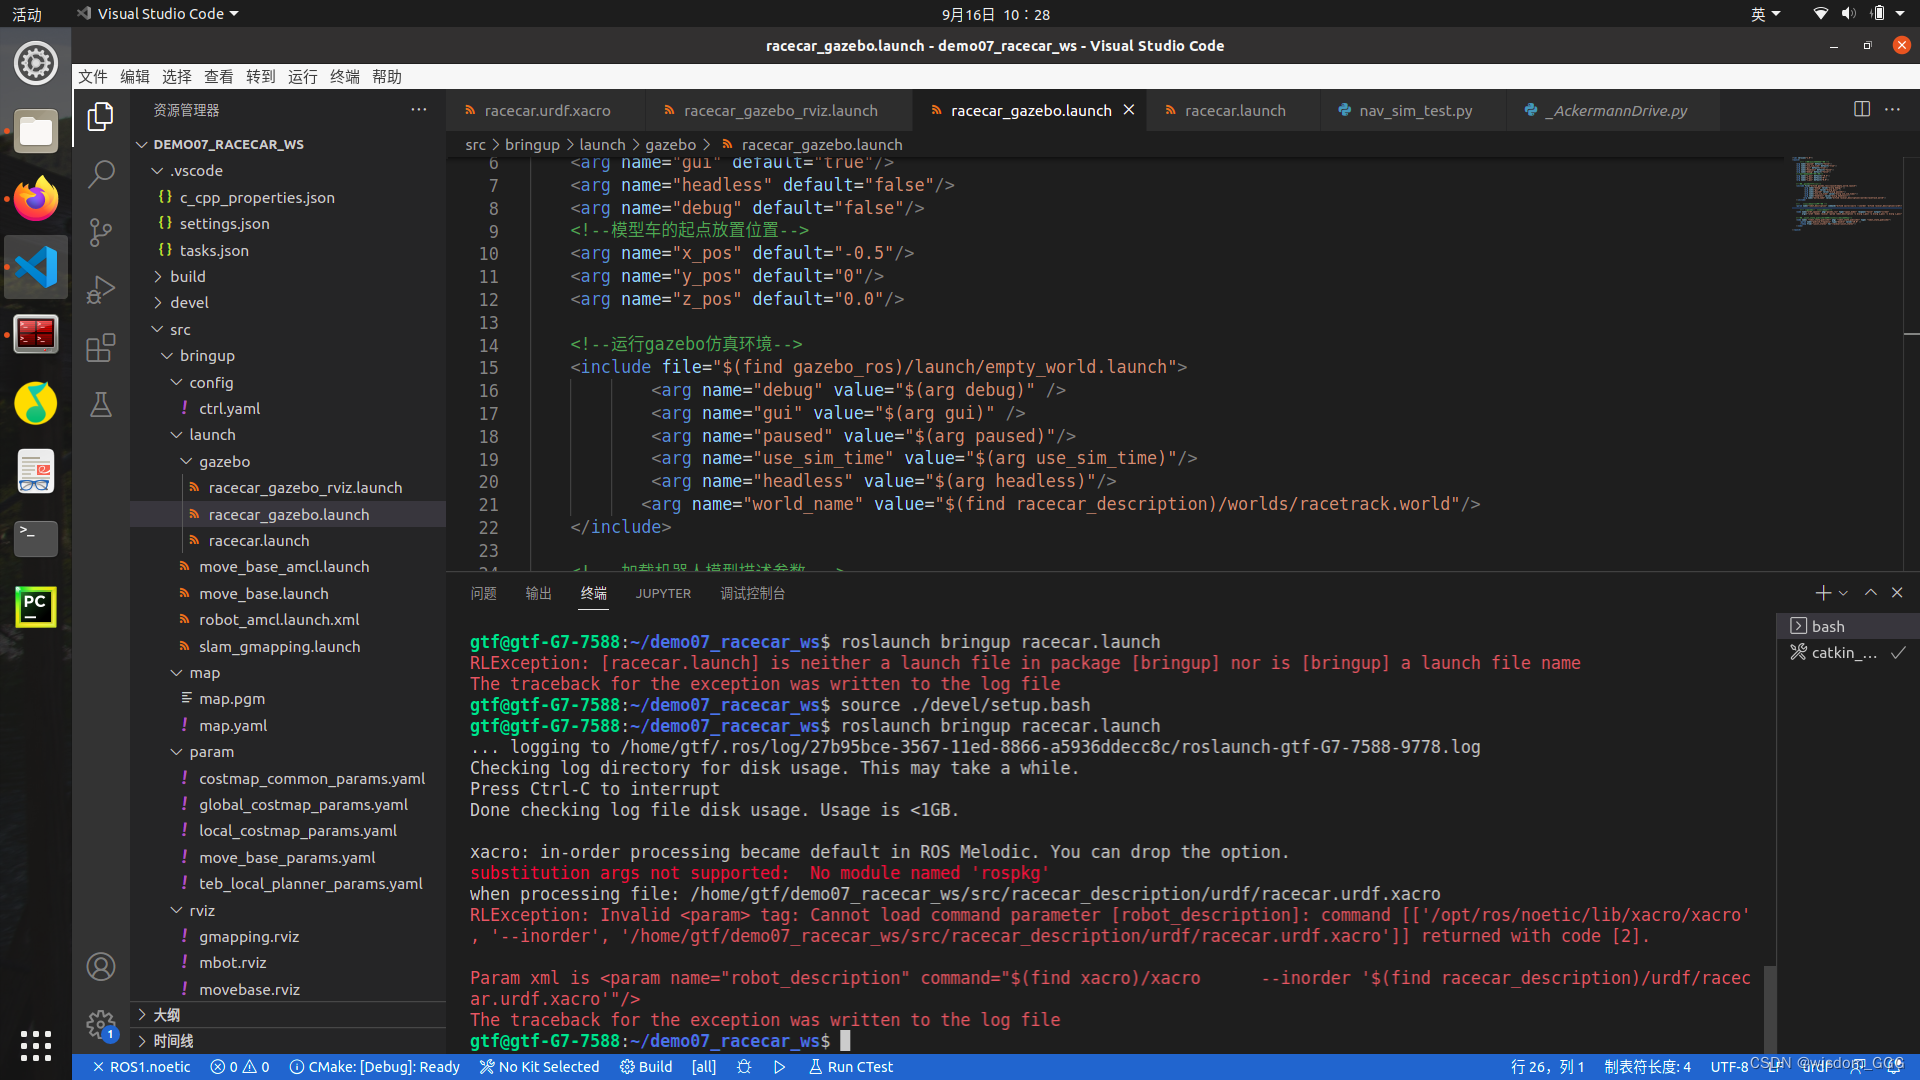This screenshot has height=1080, width=1920.
Task: Switch to the racecar.urdf.xacro tab
Action: point(547,111)
